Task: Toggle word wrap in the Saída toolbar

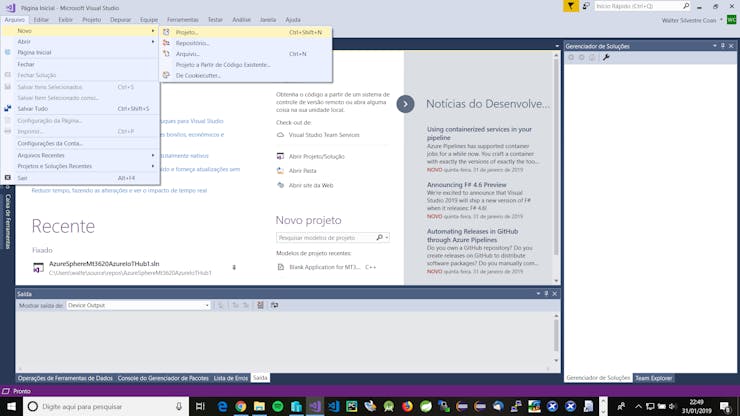Action: [x=274, y=306]
